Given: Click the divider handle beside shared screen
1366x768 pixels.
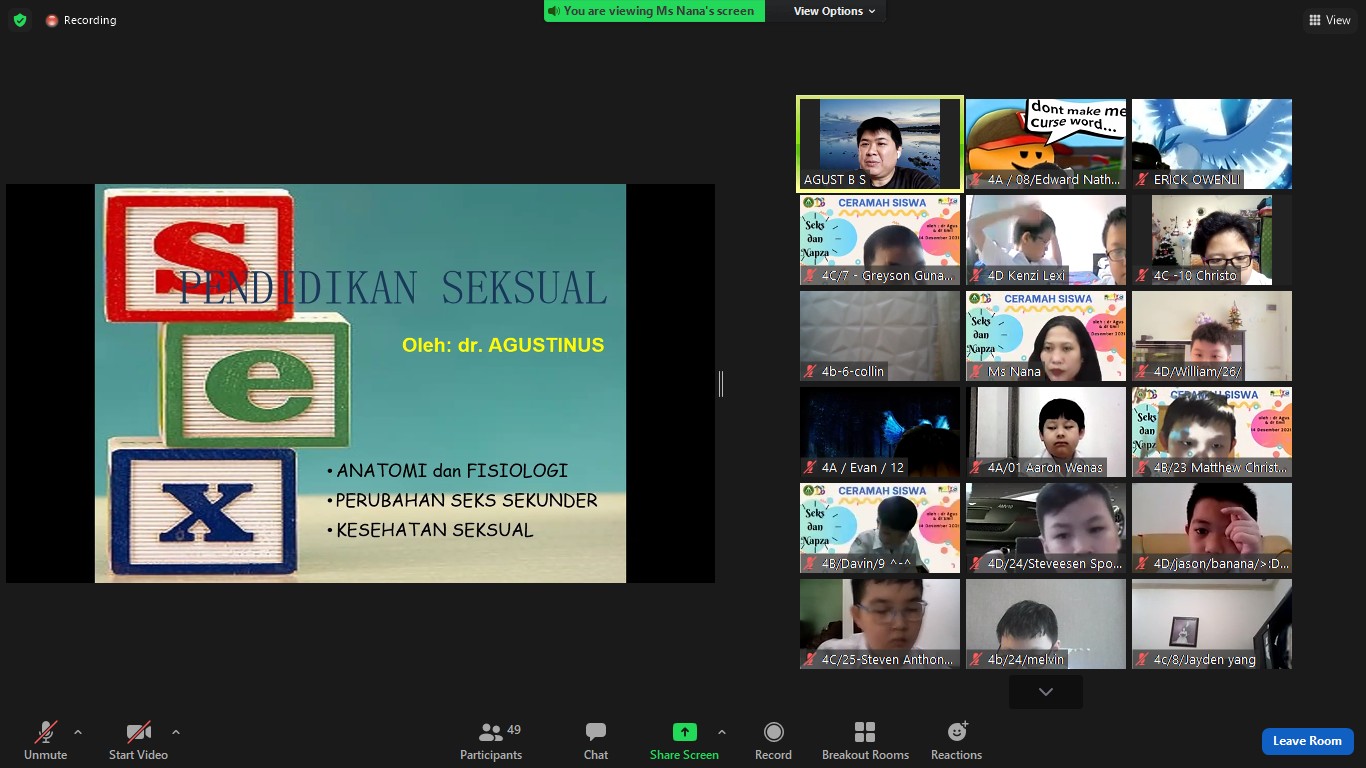Looking at the screenshot, I should click(x=720, y=383).
